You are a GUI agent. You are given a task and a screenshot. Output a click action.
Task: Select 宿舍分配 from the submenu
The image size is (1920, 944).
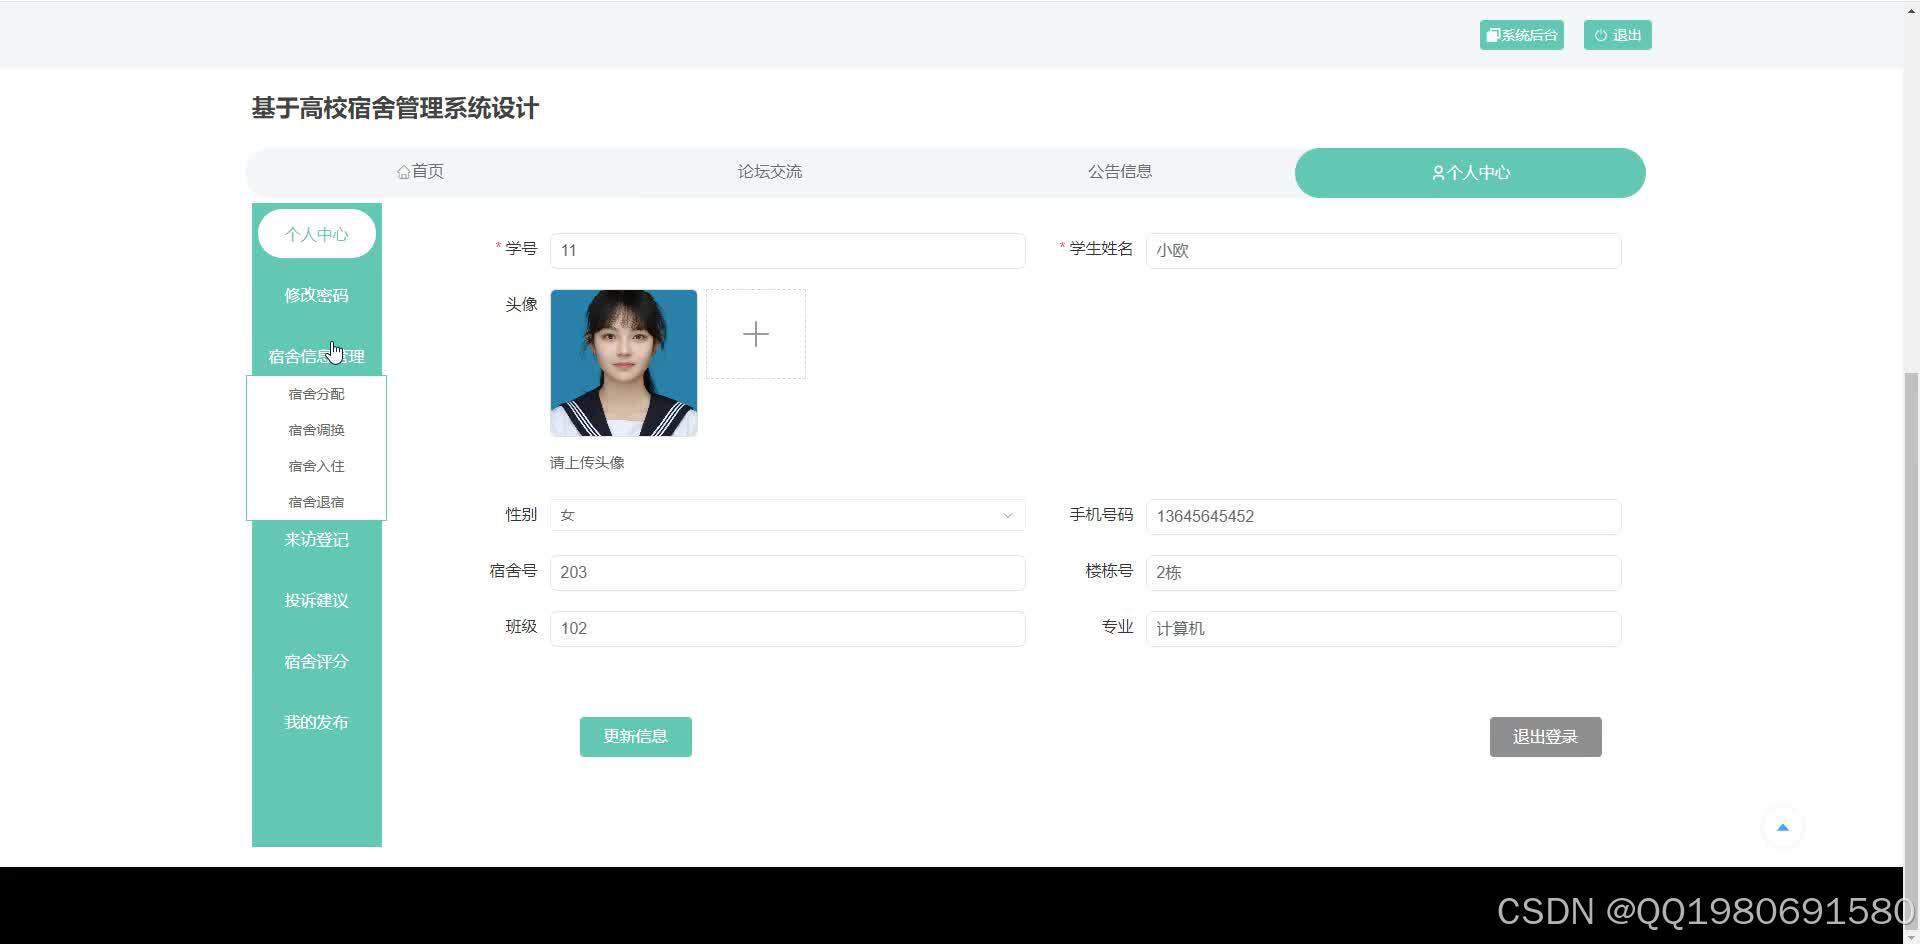point(316,393)
